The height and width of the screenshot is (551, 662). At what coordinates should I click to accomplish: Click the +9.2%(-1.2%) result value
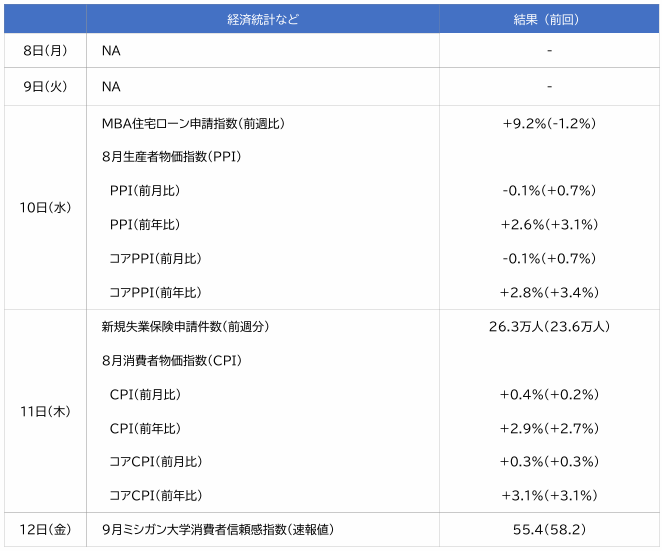(549, 123)
